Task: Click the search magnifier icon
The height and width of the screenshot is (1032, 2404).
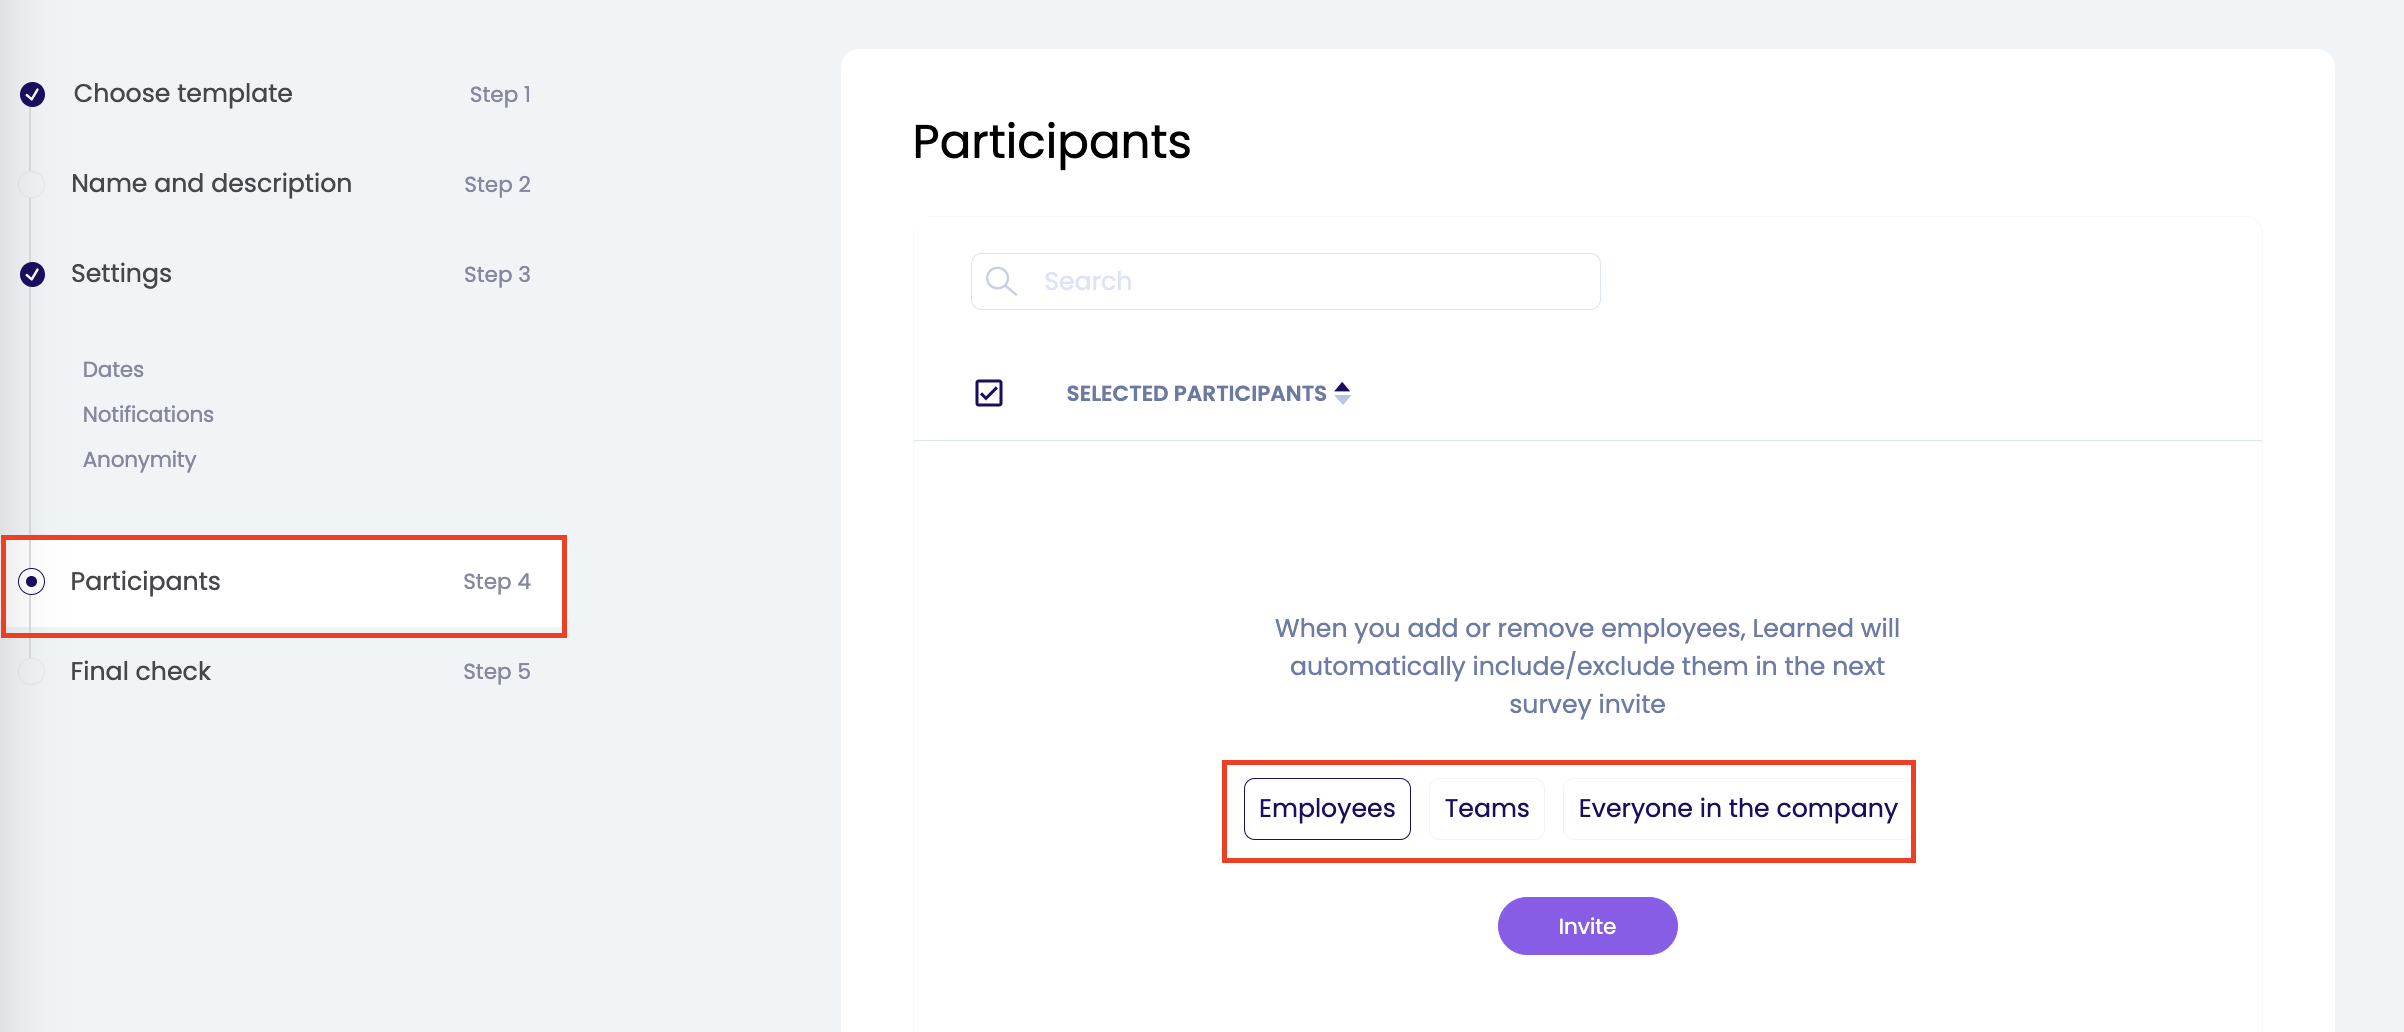Action: pyautogui.click(x=1001, y=281)
